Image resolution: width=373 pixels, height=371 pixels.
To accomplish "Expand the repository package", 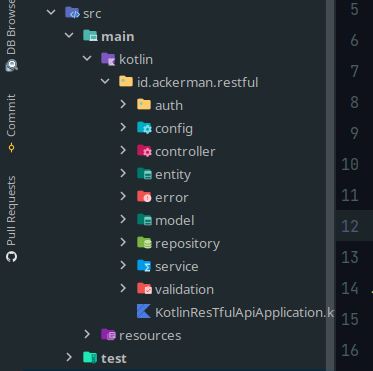I will coord(123,242).
